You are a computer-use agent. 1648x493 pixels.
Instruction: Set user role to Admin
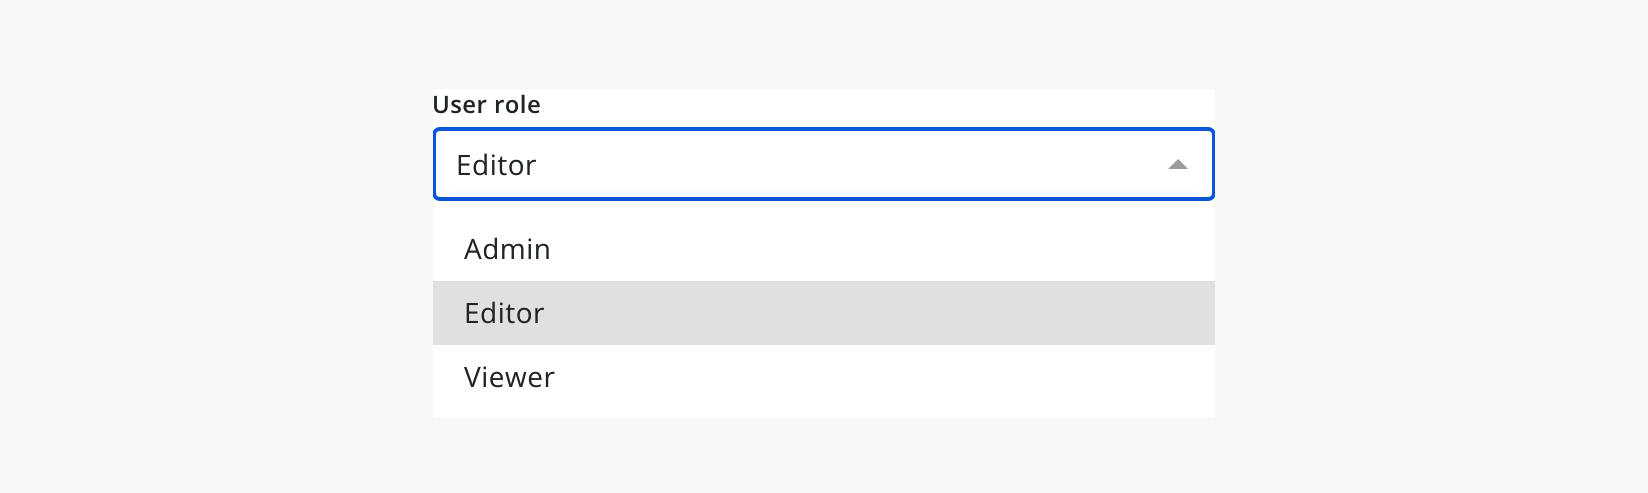tap(824, 249)
